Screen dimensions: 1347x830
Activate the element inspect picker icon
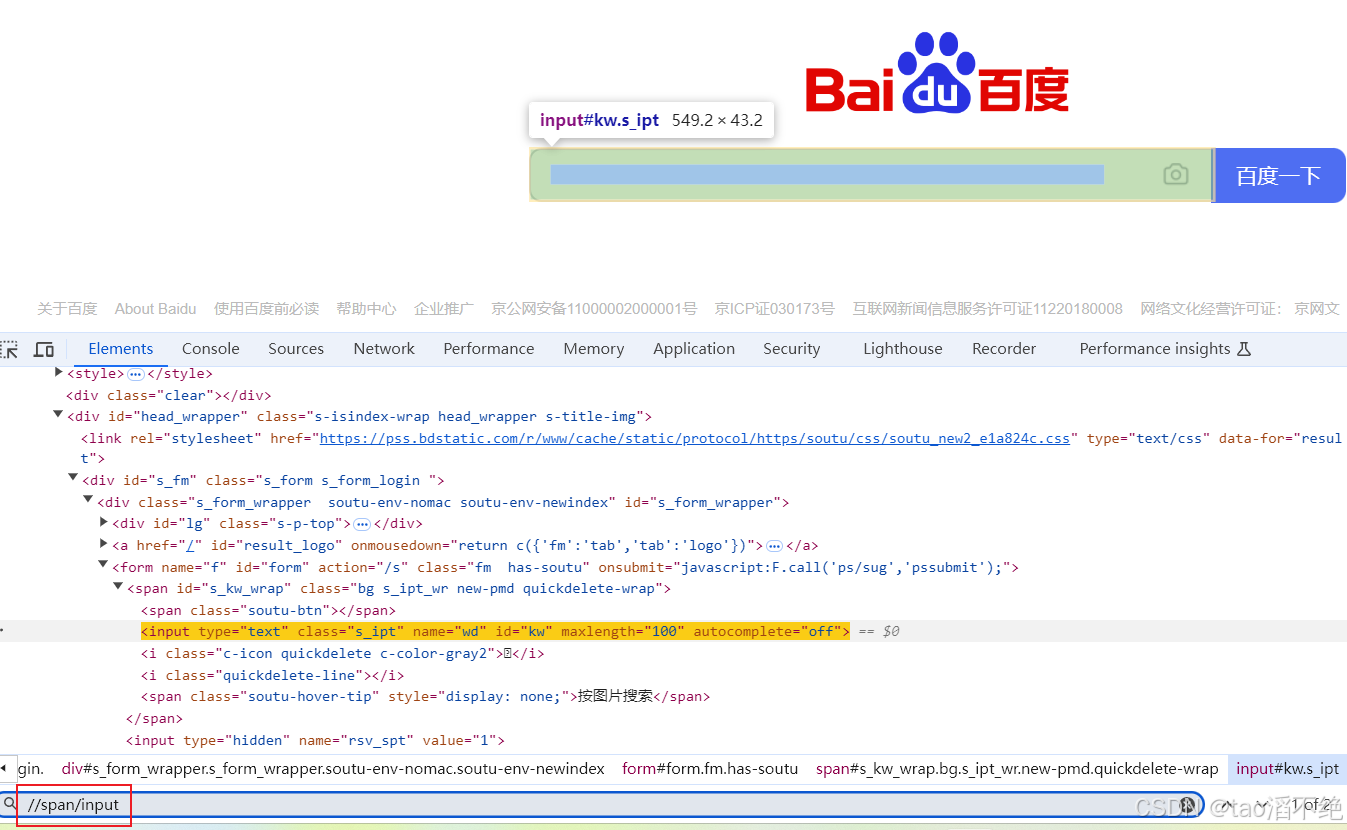coord(8,349)
